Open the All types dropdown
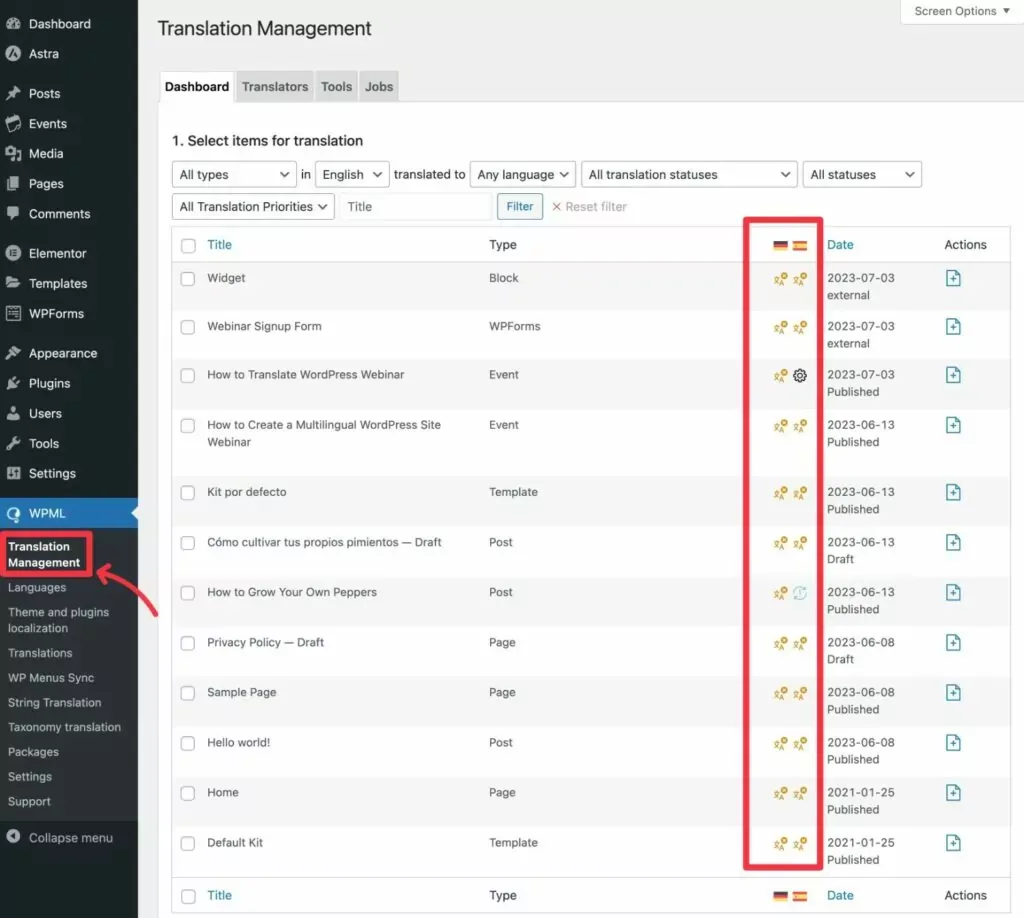This screenshot has width=1024, height=918. (x=234, y=175)
